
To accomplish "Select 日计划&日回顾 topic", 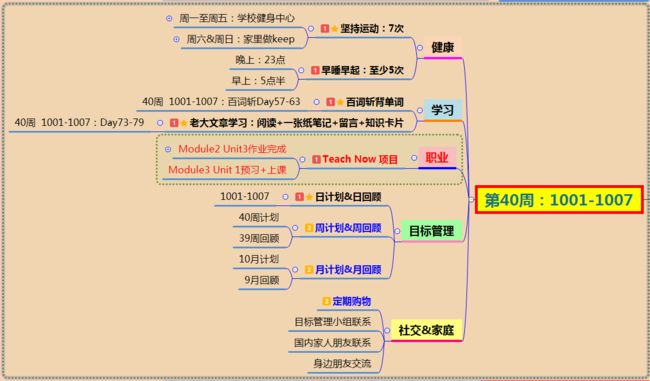I will point(348,197).
